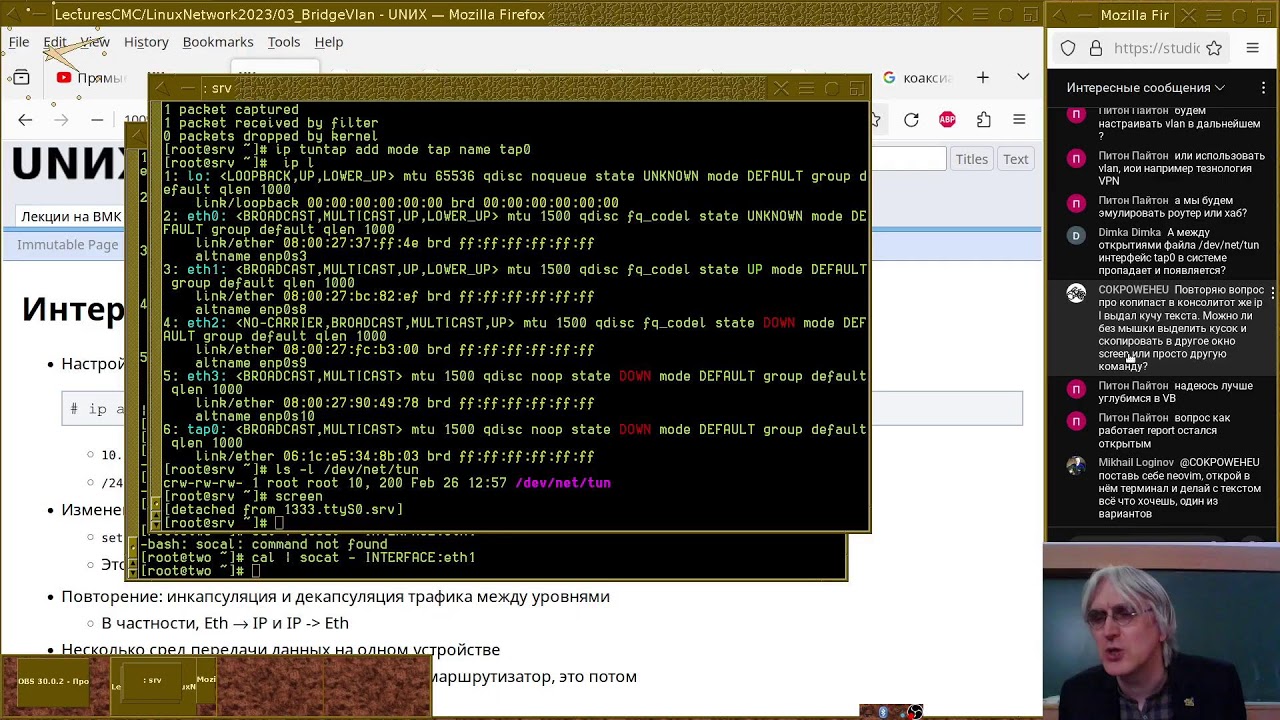Open the main Firefox hamburger menu
The width and height of the screenshot is (1280, 720).
(x=1019, y=120)
